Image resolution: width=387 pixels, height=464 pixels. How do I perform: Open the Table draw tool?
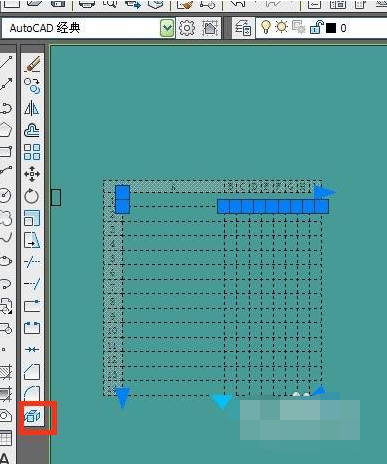[x=6, y=437]
